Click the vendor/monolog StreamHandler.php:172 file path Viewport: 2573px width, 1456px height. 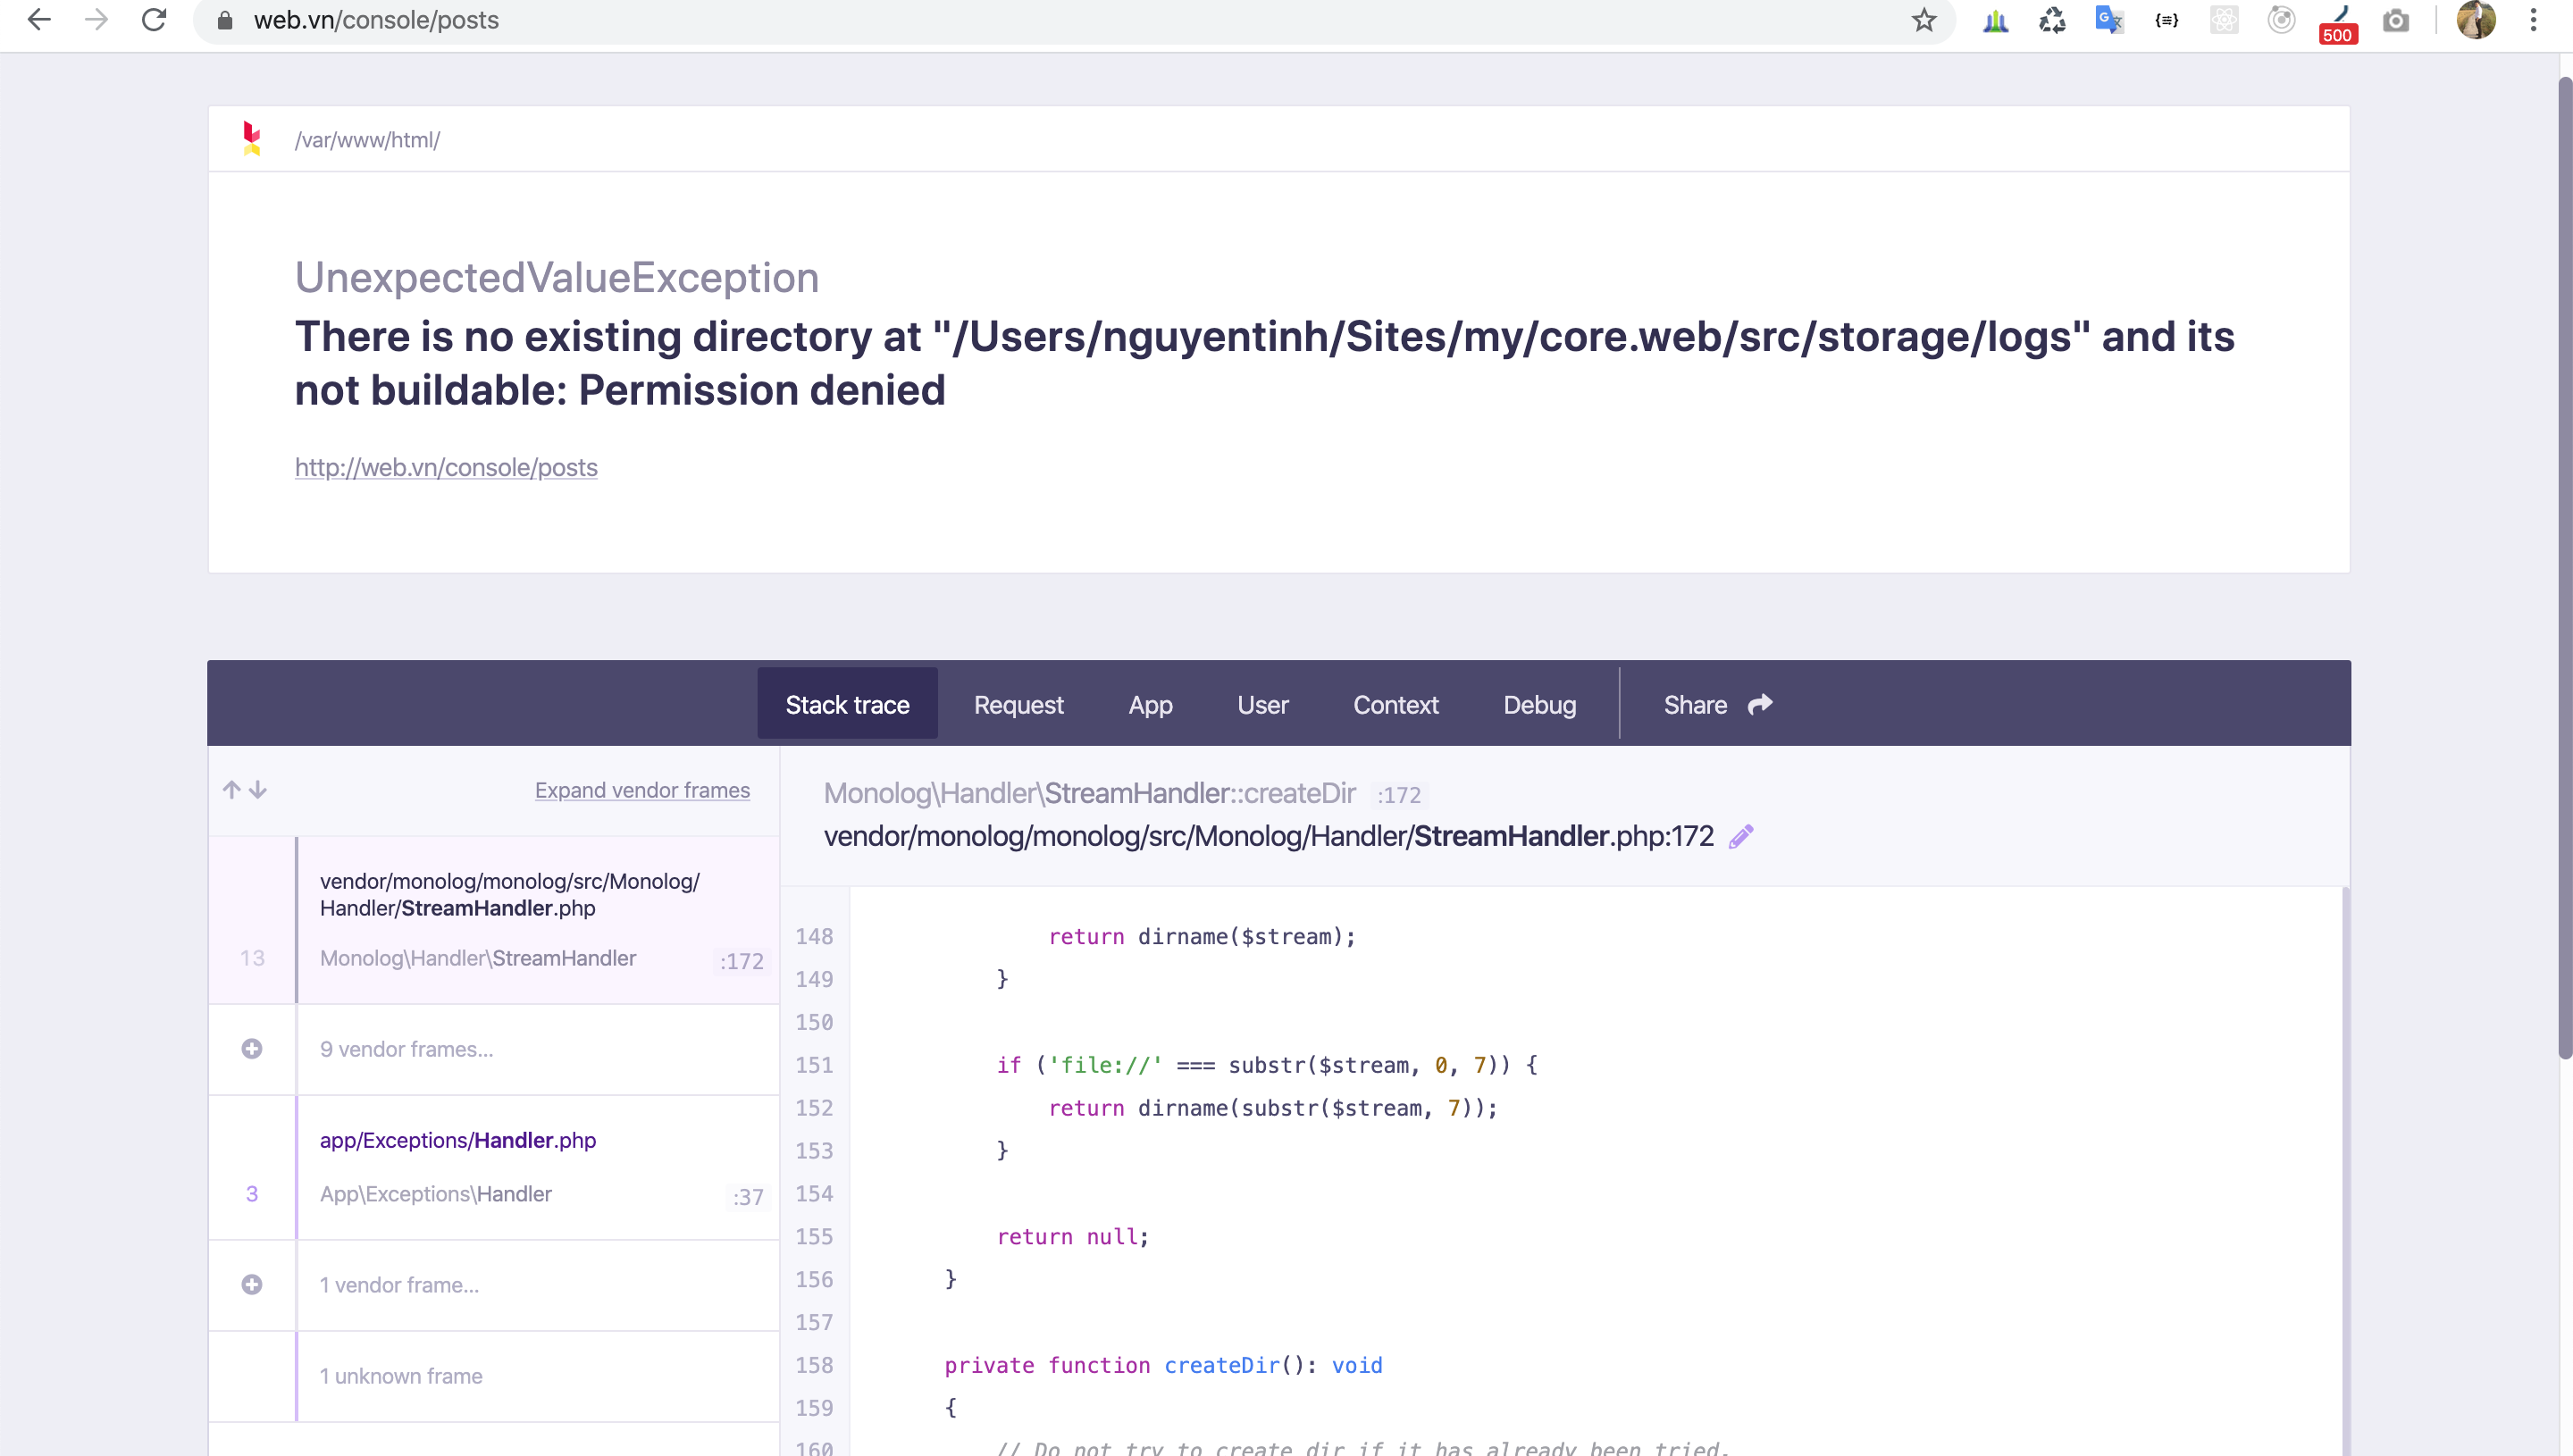click(1268, 836)
